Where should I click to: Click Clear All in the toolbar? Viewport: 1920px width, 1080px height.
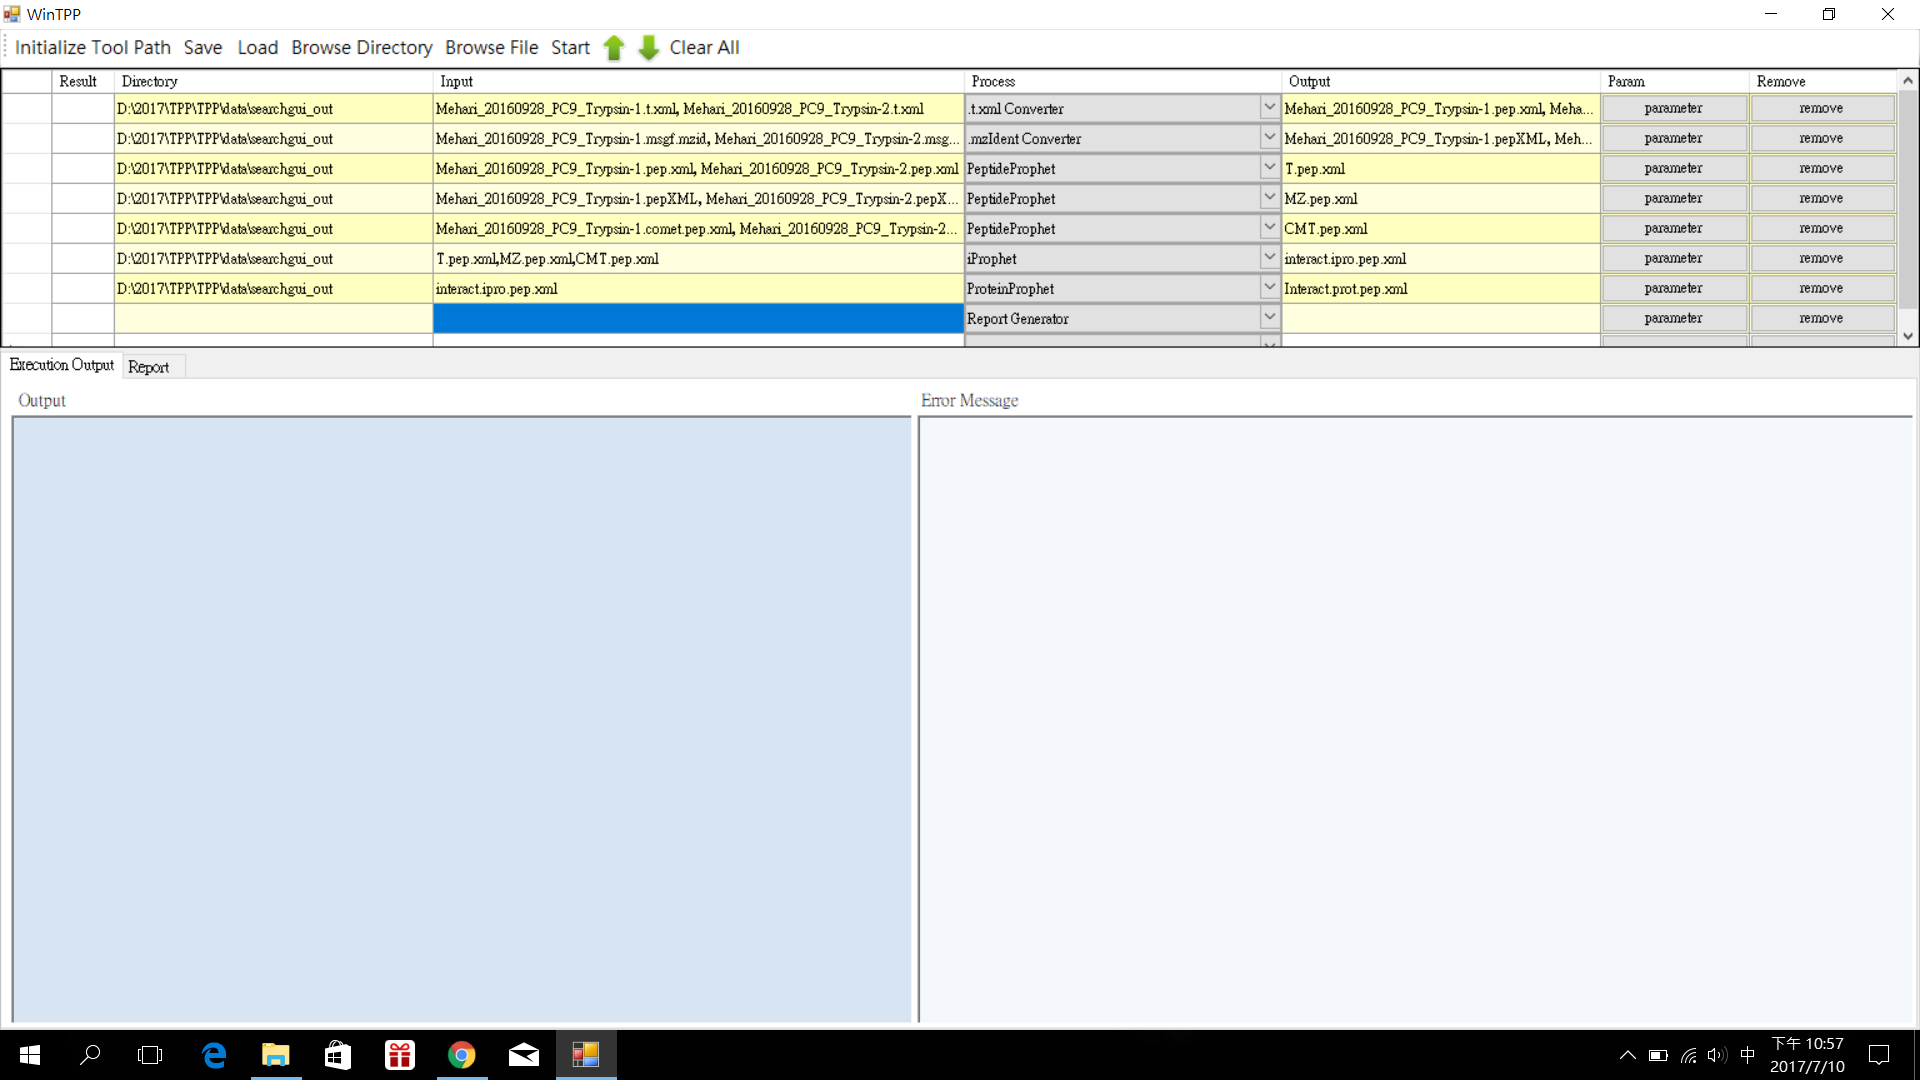(704, 48)
